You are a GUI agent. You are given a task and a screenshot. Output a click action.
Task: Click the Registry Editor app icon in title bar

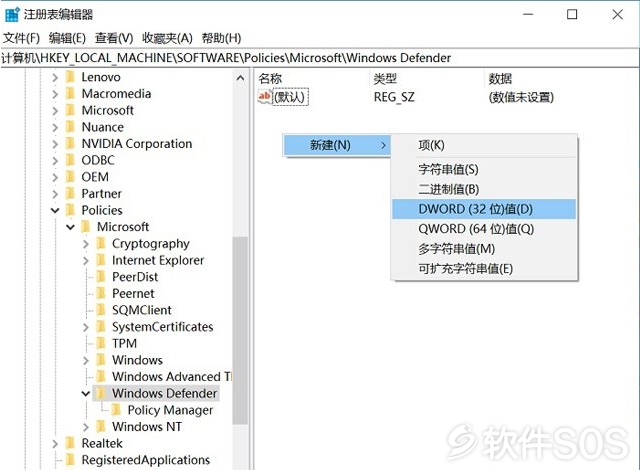[x=12, y=15]
